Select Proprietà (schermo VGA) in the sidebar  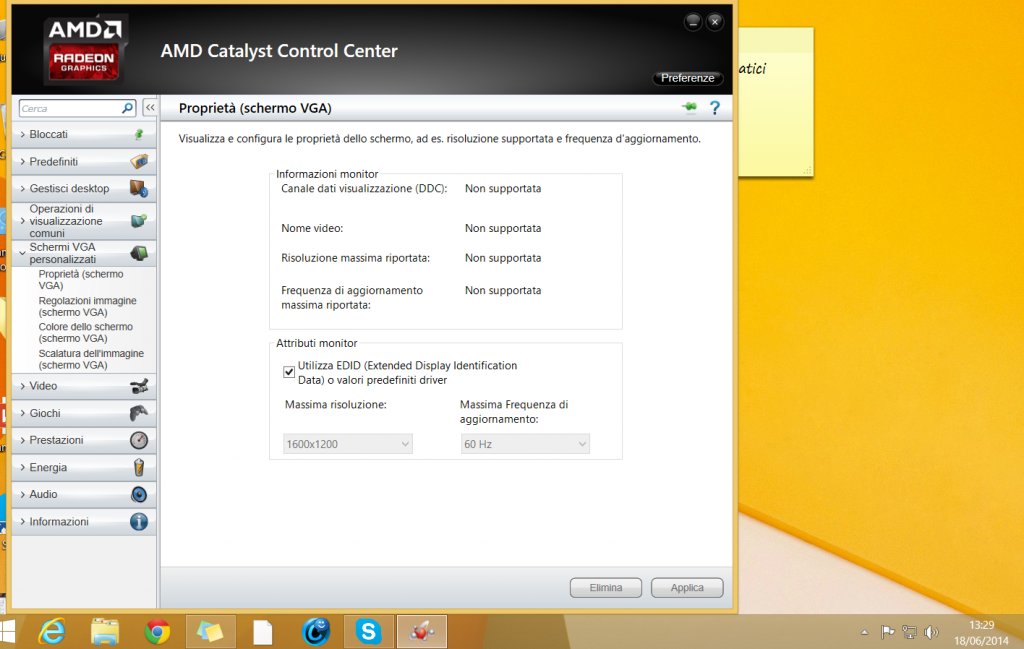81,279
